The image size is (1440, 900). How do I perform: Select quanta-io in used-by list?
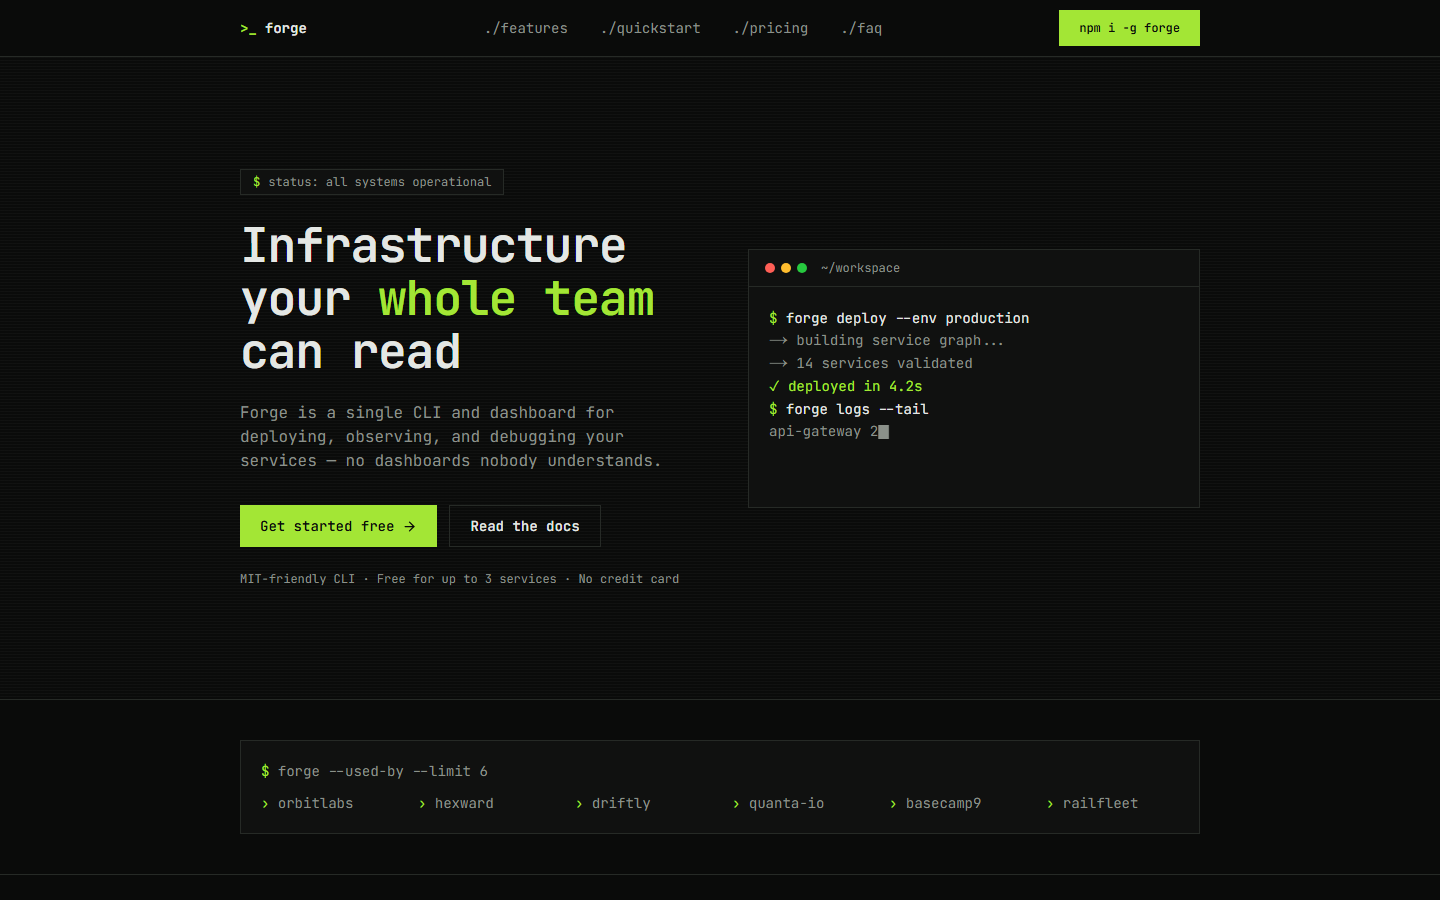click(x=778, y=803)
